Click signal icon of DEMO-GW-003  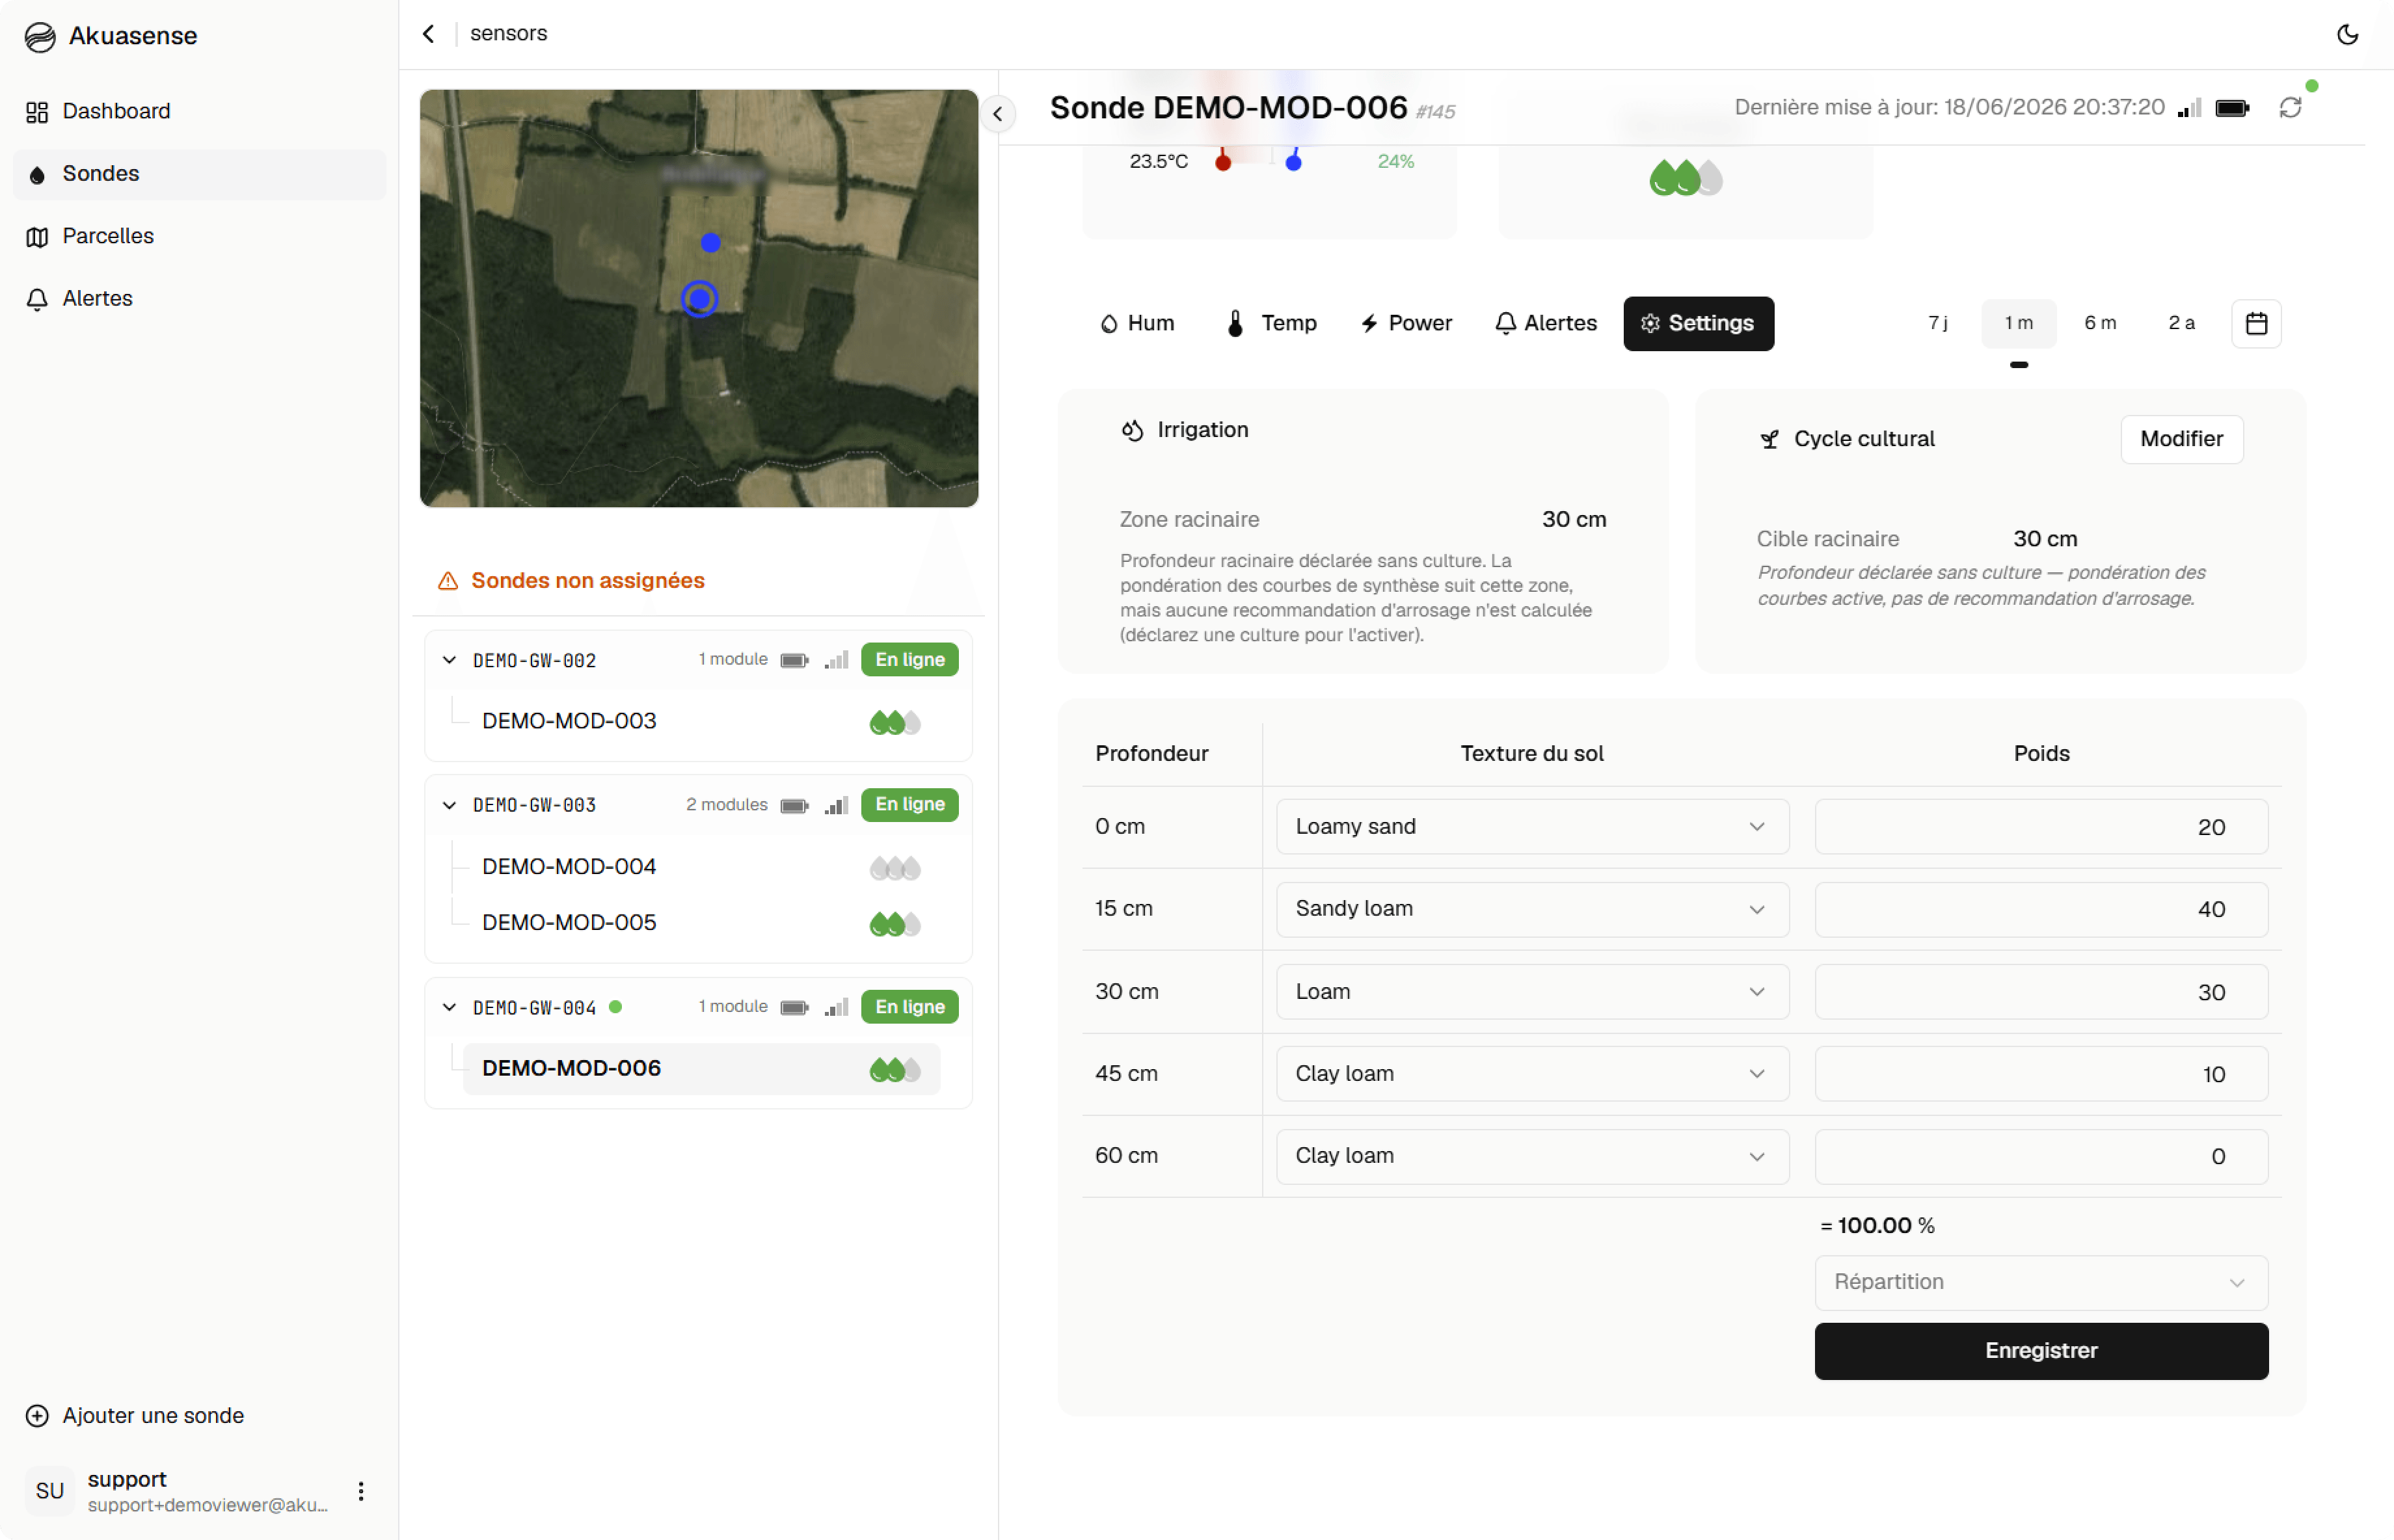(836, 805)
